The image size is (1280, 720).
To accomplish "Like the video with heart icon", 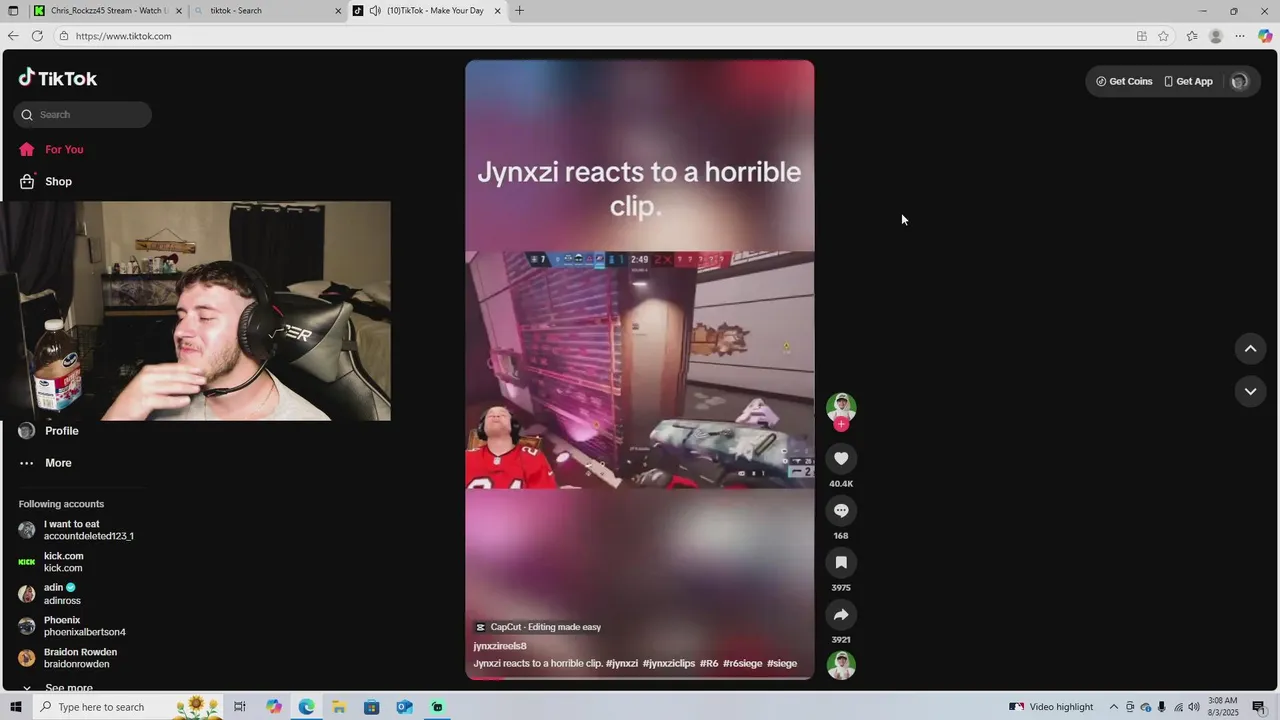I will (841, 458).
